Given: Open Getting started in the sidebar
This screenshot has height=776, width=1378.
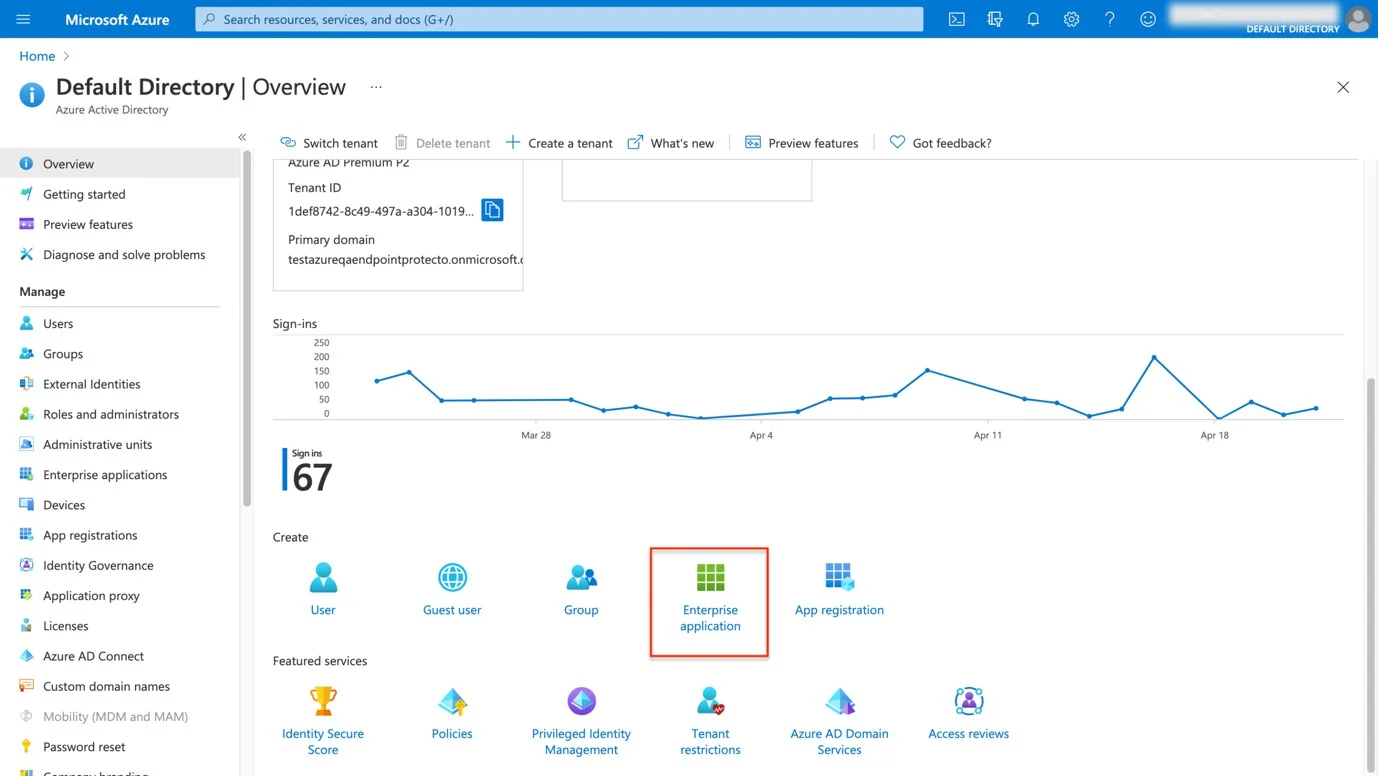Looking at the screenshot, I should click(x=120, y=194).
